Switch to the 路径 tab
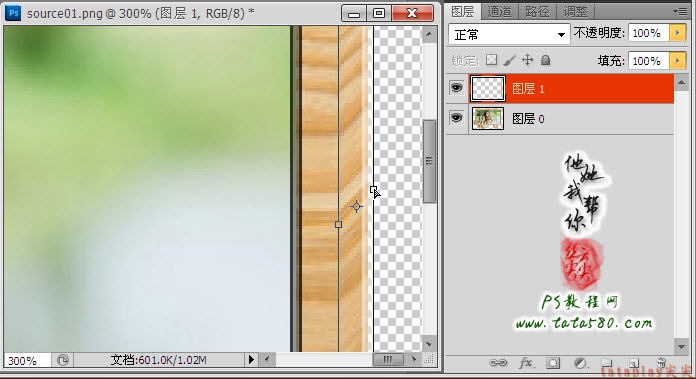The image size is (696, 379). pos(537,11)
